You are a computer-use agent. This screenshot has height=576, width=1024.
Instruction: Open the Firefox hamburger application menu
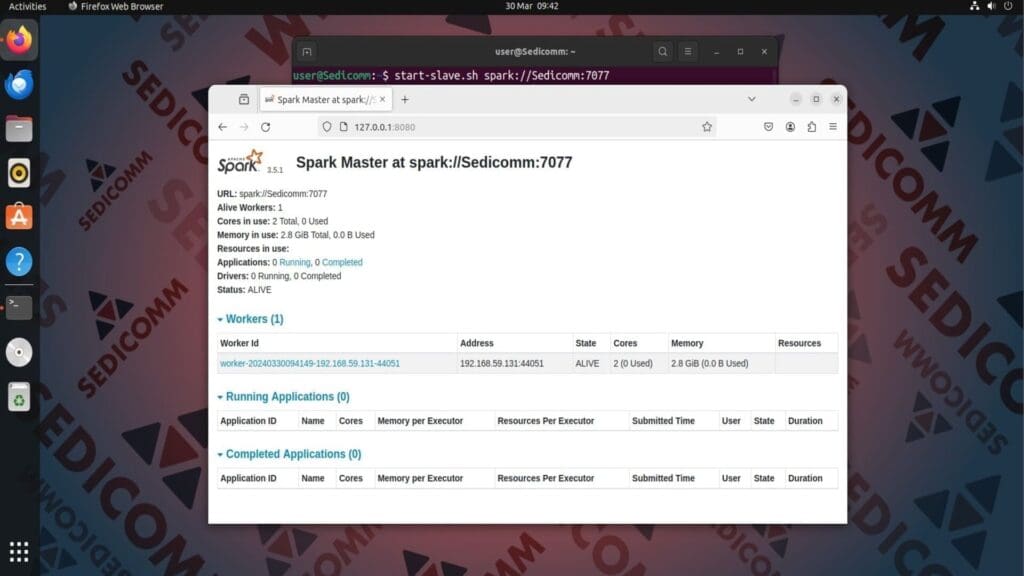(833, 127)
